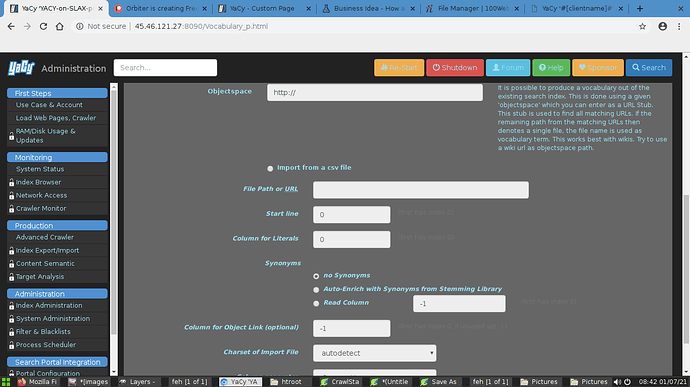This screenshot has width=690, height=387.
Task: Open the browser home page
Action: (x=59, y=26)
